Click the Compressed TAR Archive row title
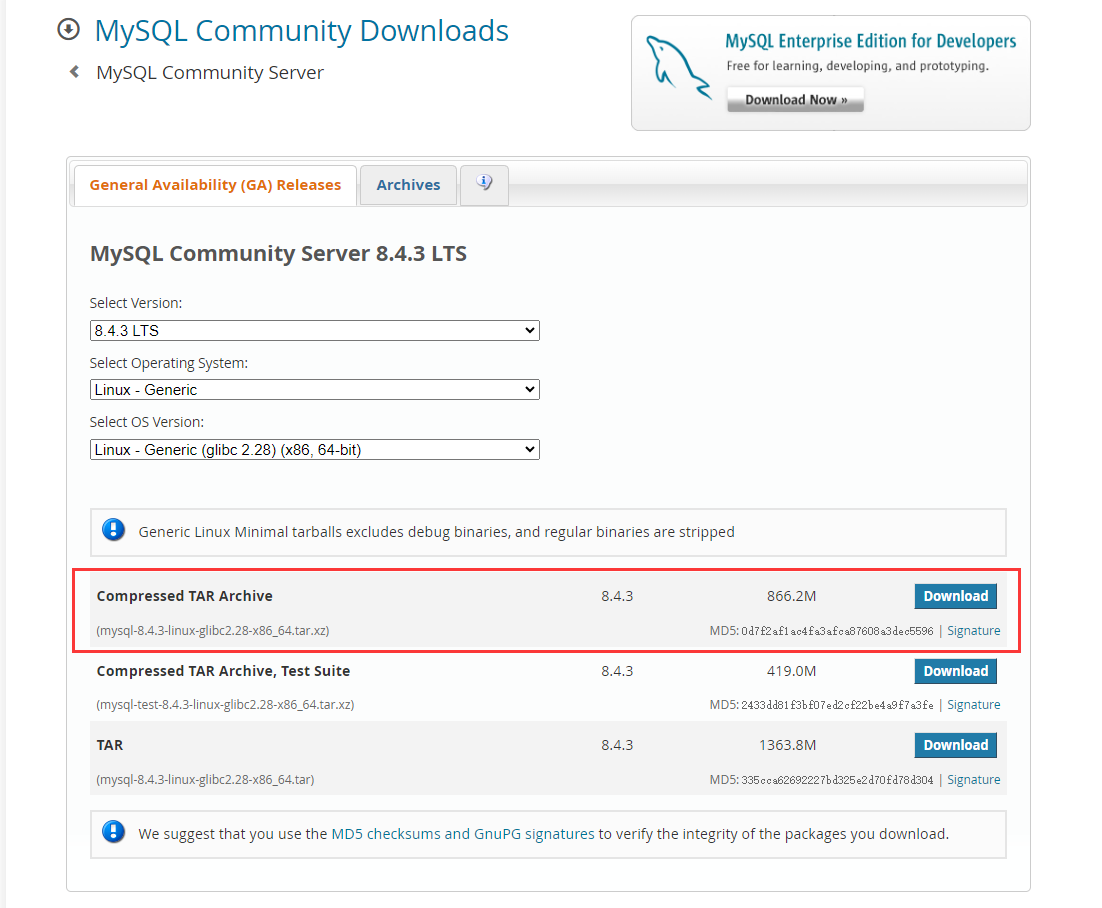Viewport: 1102px width, 908px height. pyautogui.click(x=185, y=596)
